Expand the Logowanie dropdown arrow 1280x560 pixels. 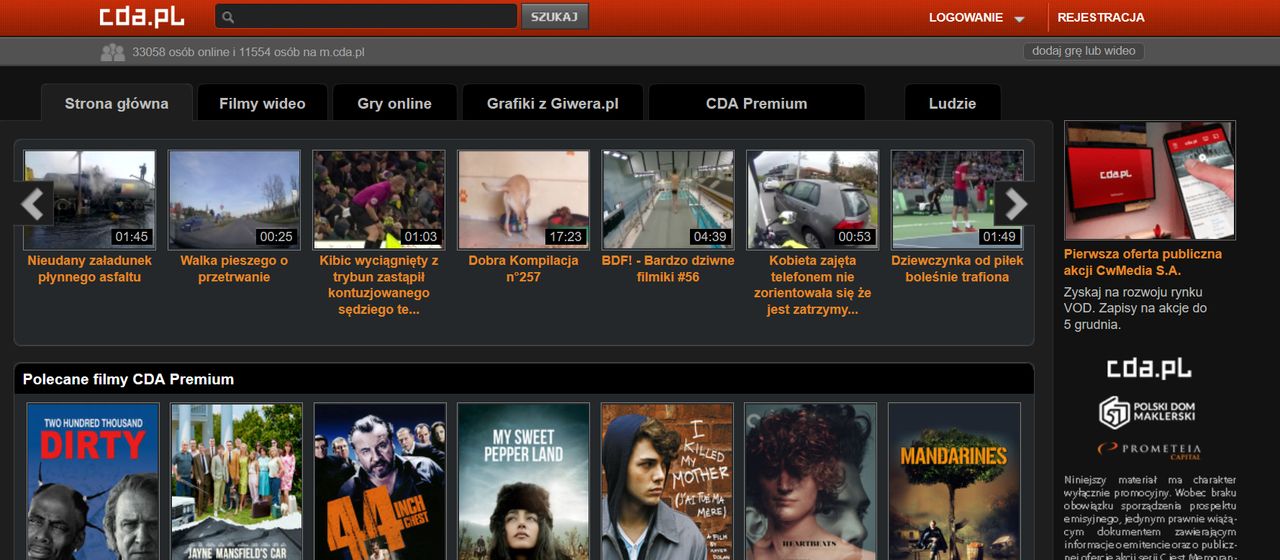click(x=1019, y=19)
